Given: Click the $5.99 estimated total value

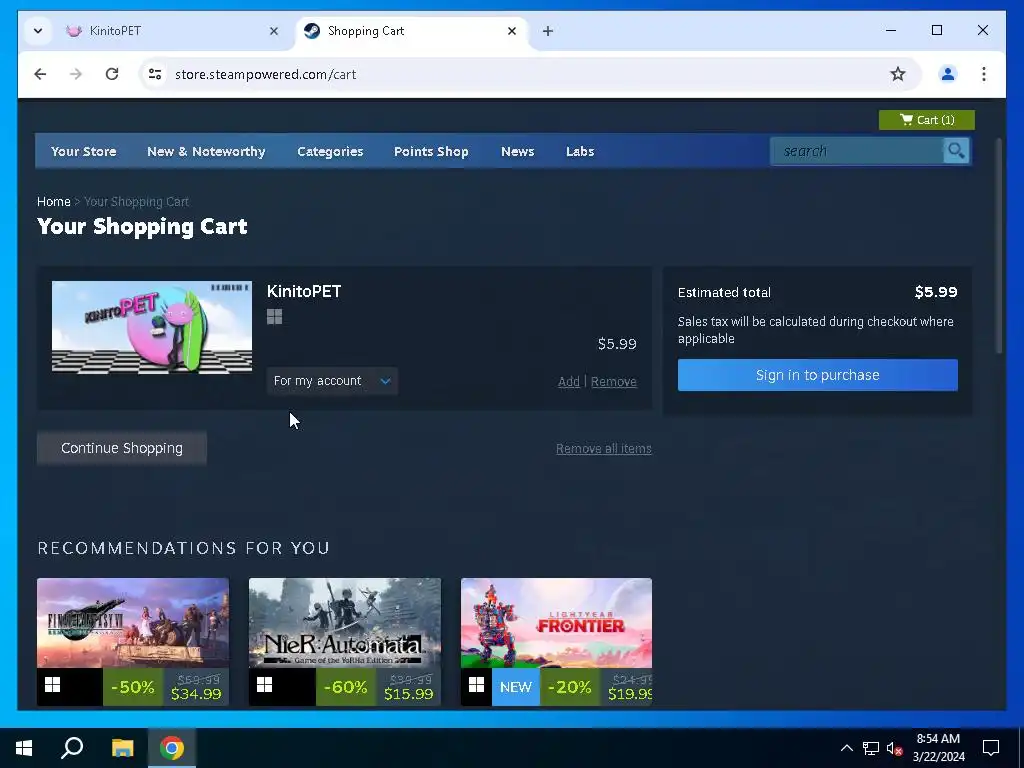Looking at the screenshot, I should (936, 292).
